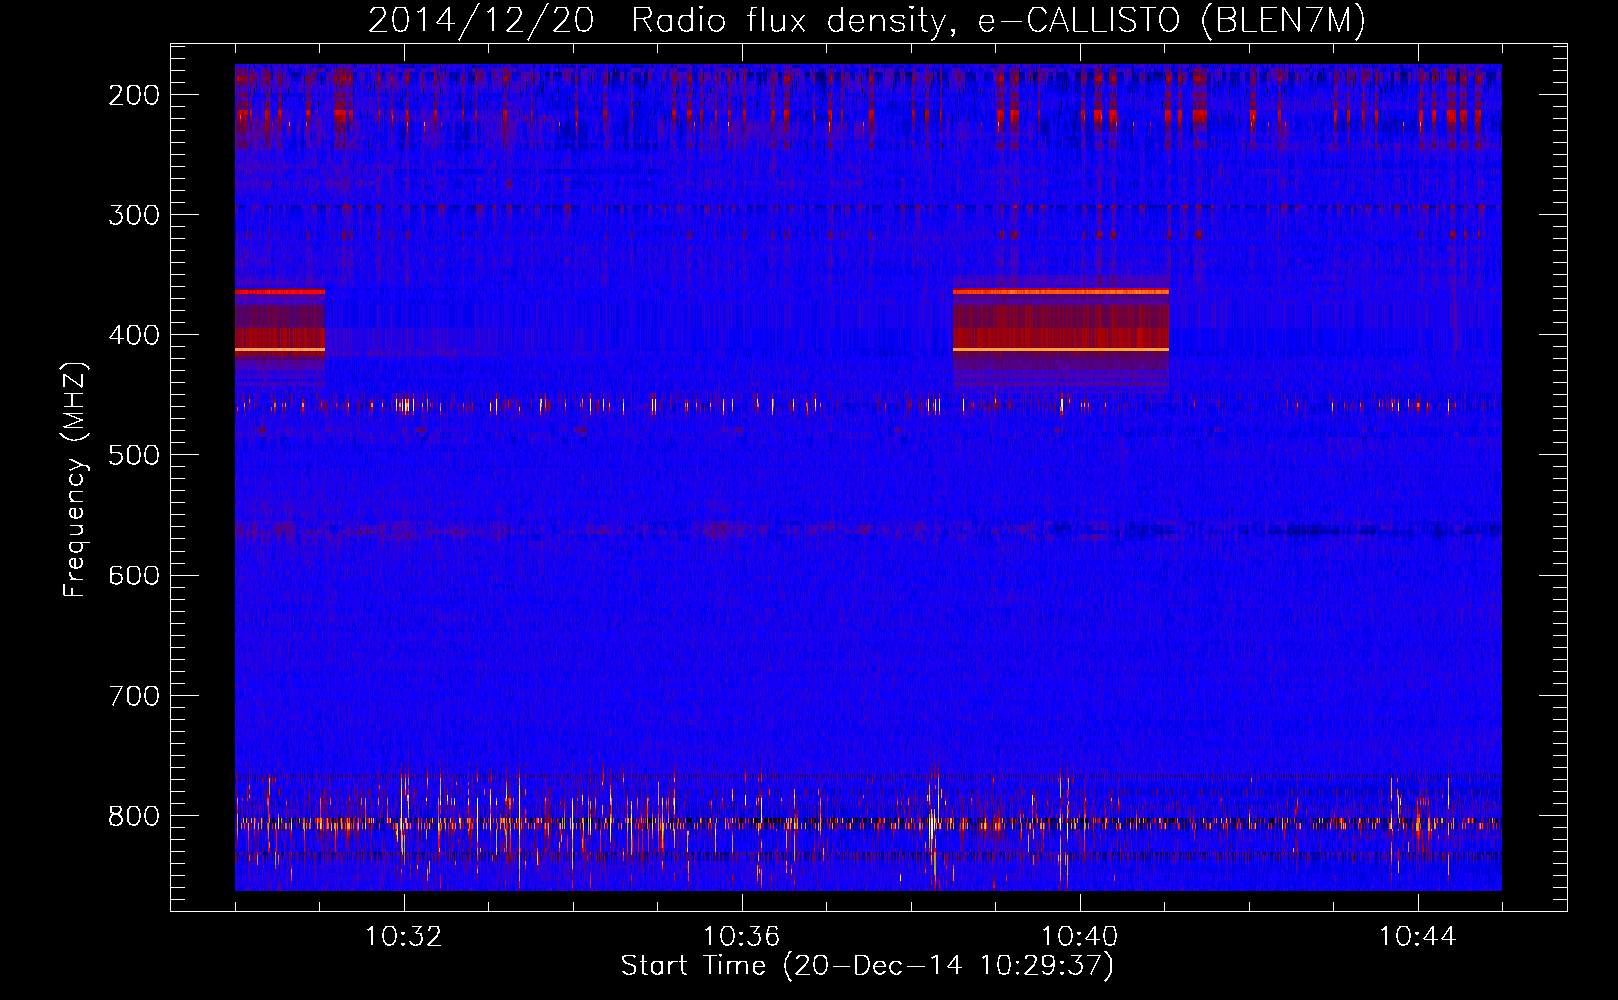
Task: Click the 300 frequency tick label
Action: point(133,215)
